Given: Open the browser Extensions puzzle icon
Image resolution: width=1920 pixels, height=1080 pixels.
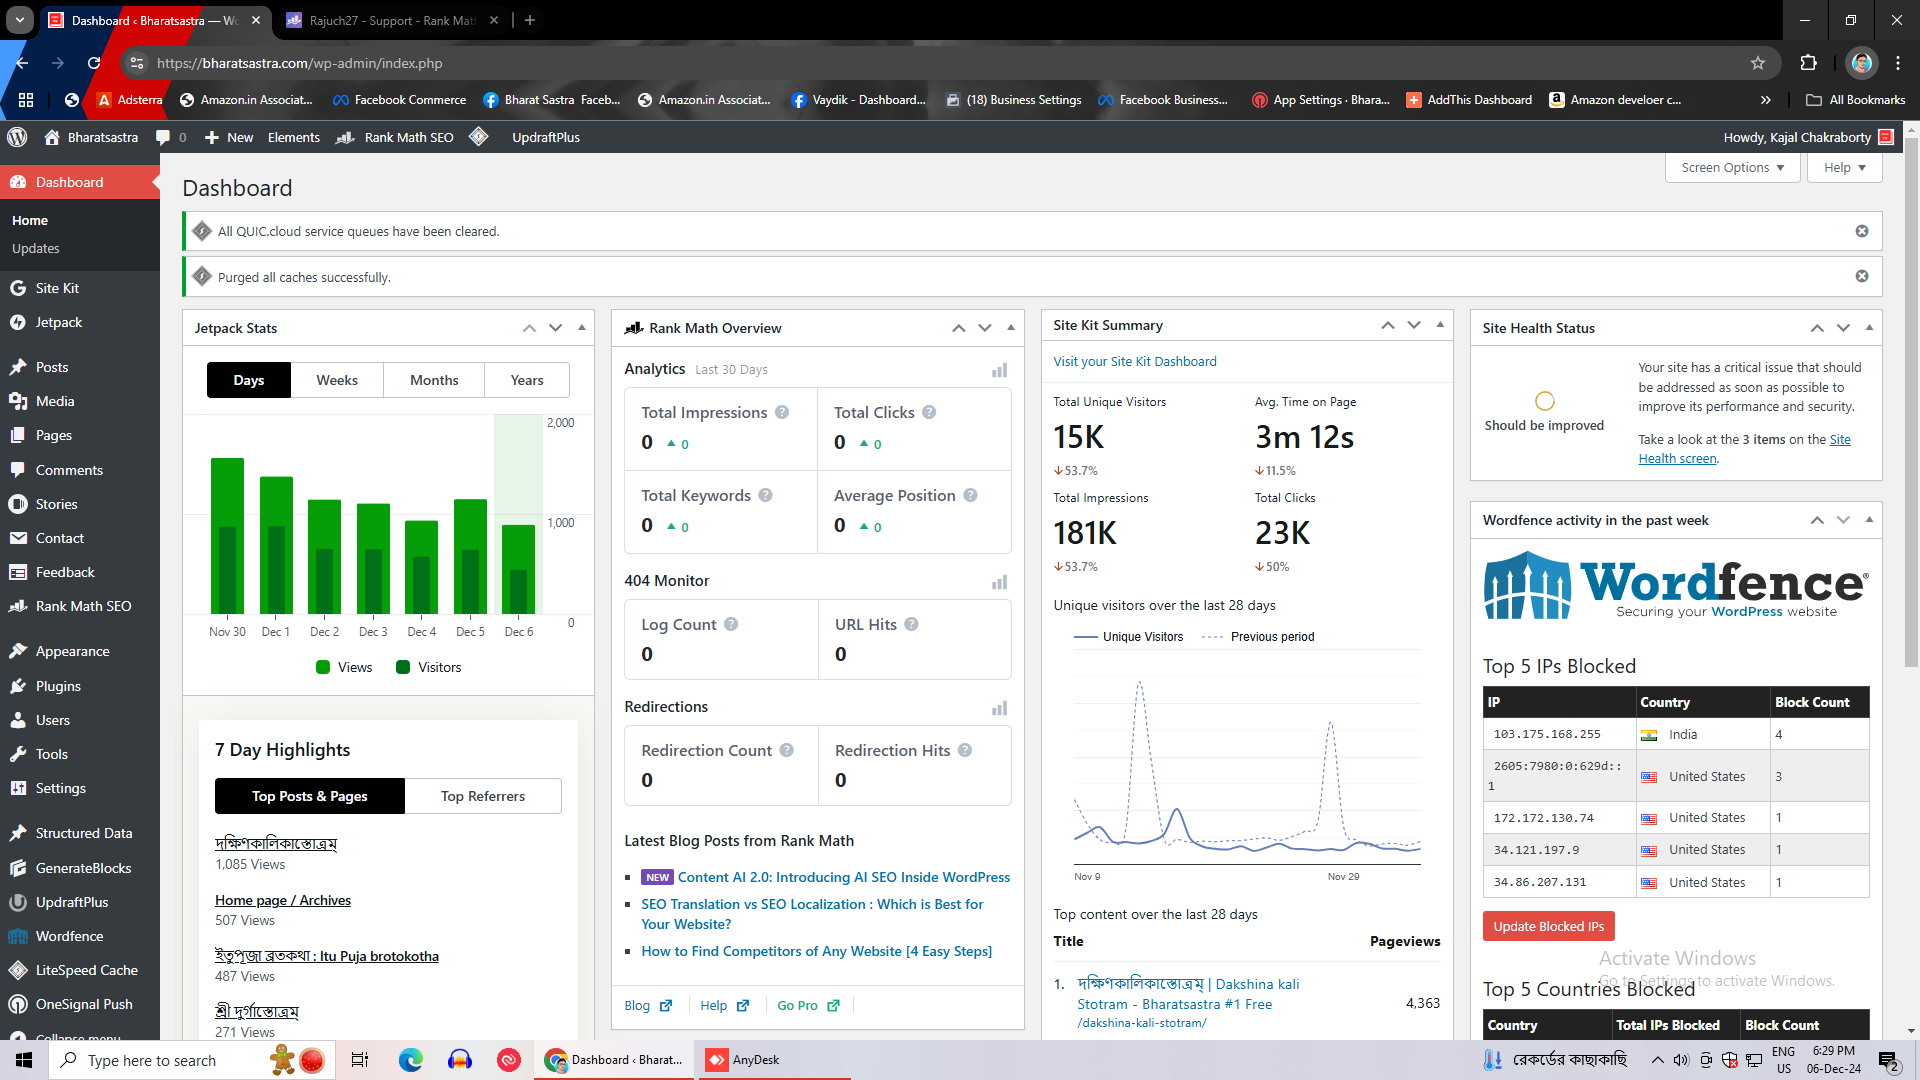Looking at the screenshot, I should pos(1808,63).
